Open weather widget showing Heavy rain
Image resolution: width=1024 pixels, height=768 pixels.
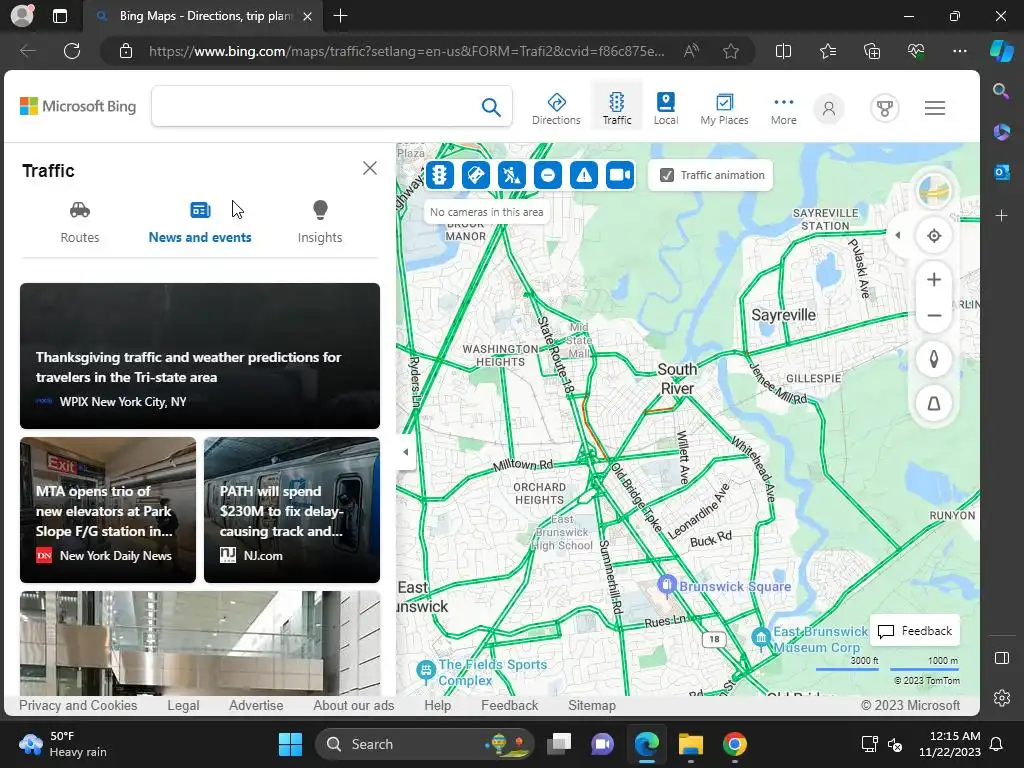[x=63, y=744]
